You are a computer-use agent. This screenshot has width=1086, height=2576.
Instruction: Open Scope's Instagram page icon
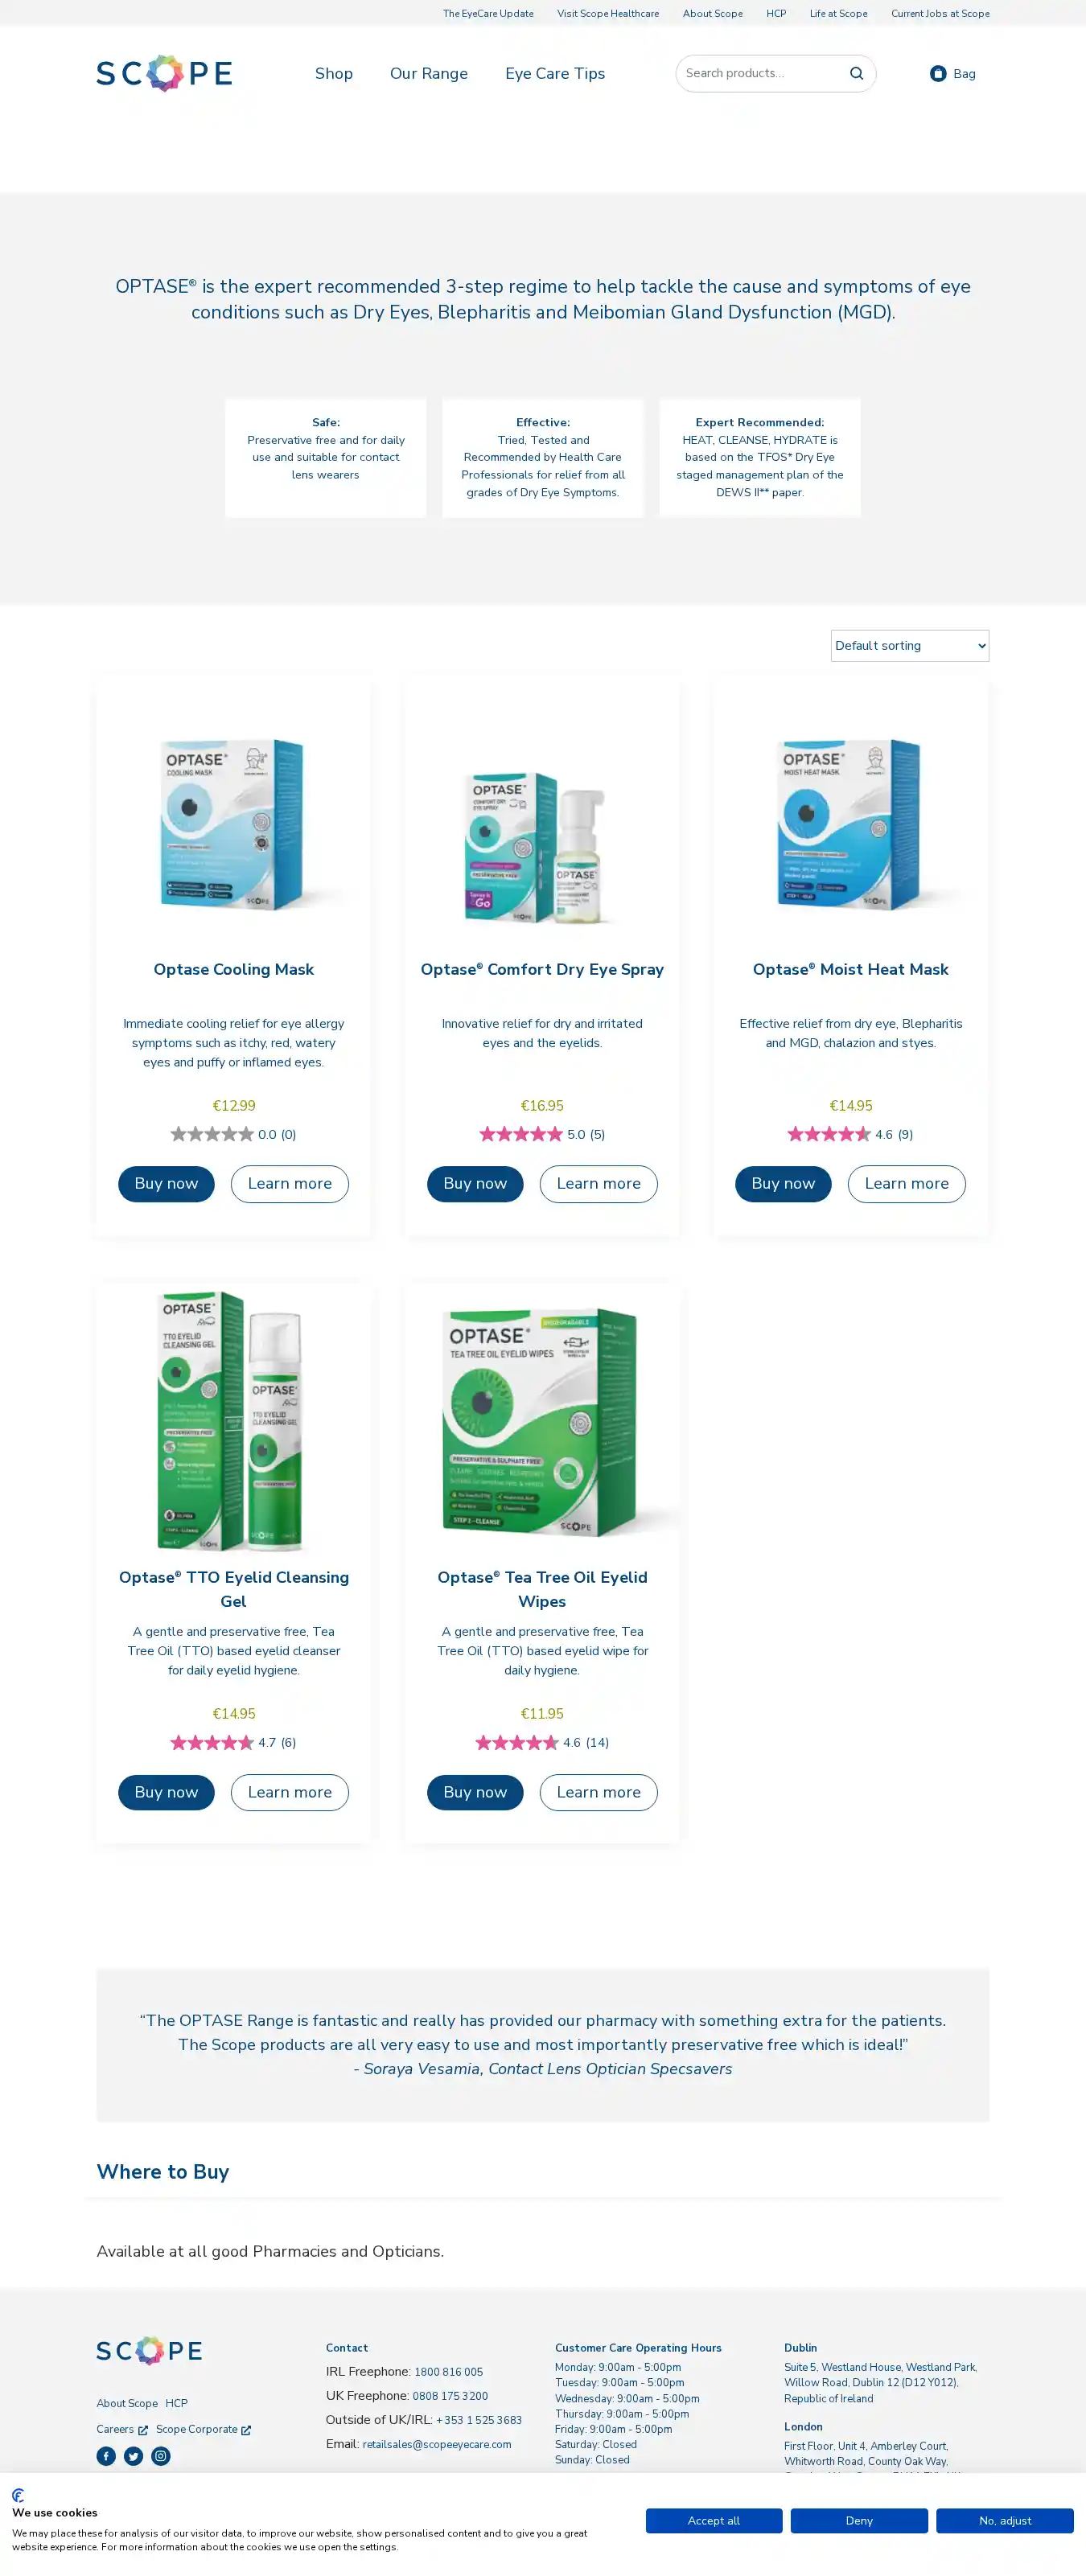tap(160, 2456)
